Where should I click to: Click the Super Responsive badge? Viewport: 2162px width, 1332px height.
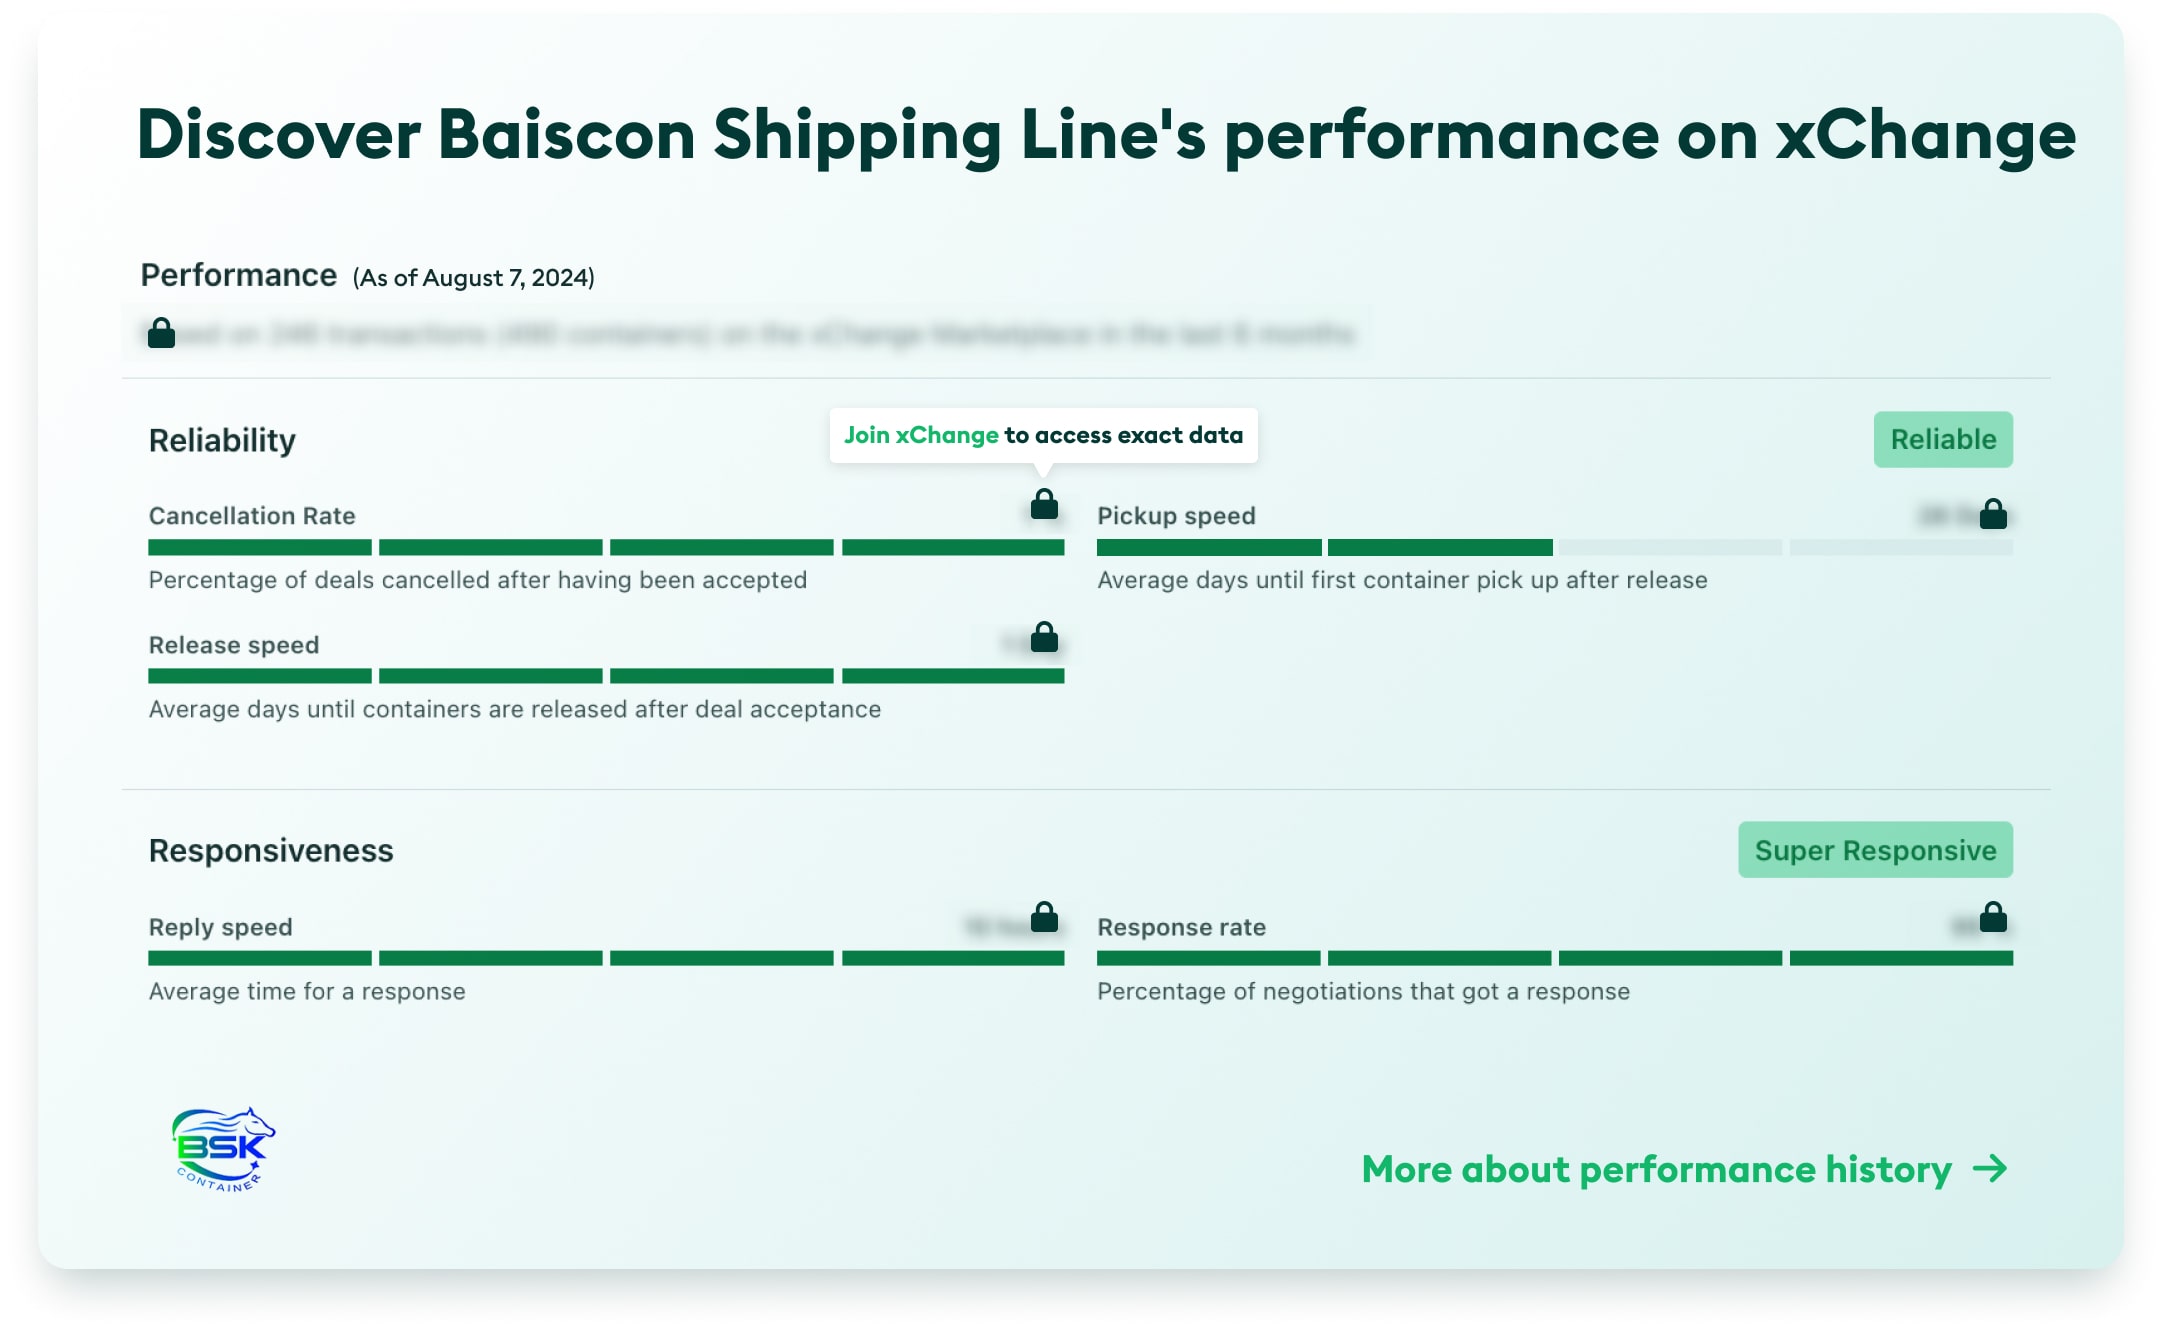(x=1875, y=850)
